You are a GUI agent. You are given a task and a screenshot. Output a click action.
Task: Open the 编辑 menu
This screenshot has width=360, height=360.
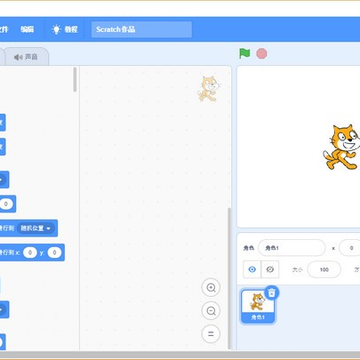point(27,29)
